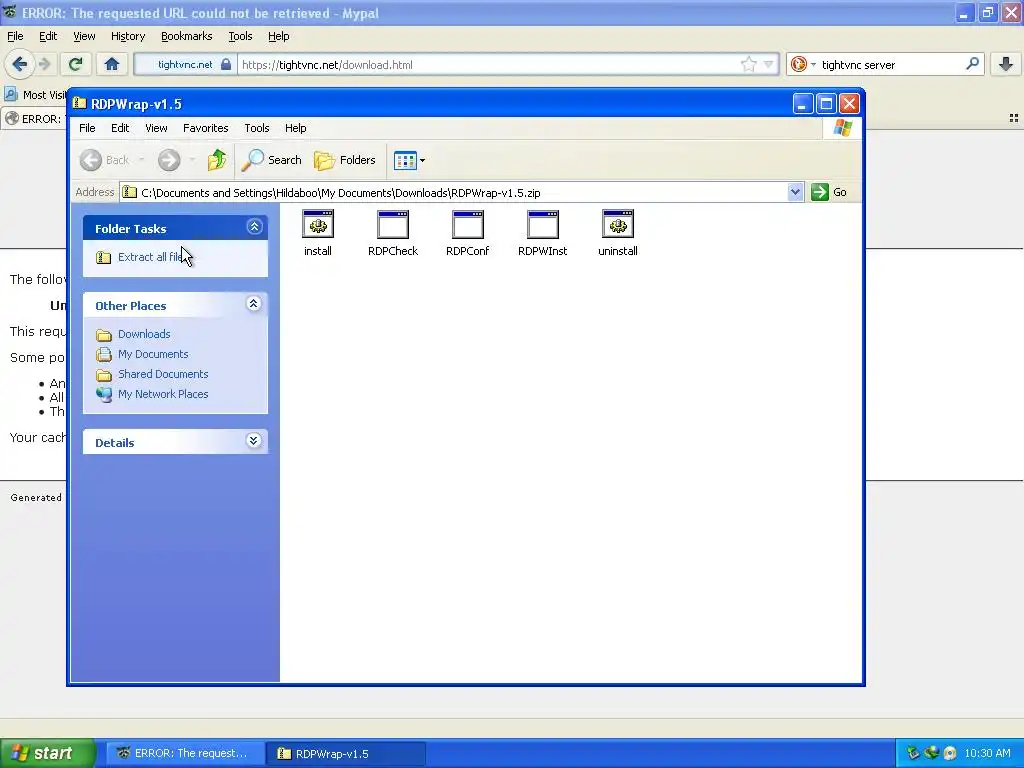The height and width of the screenshot is (768, 1024).
Task: Click the tab groups icon in Mypal
Action: [x=1014, y=118]
